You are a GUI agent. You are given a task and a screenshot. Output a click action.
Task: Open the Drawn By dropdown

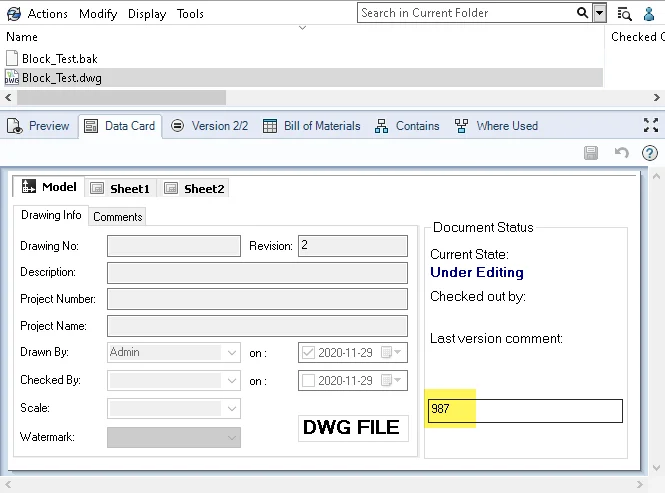click(233, 353)
